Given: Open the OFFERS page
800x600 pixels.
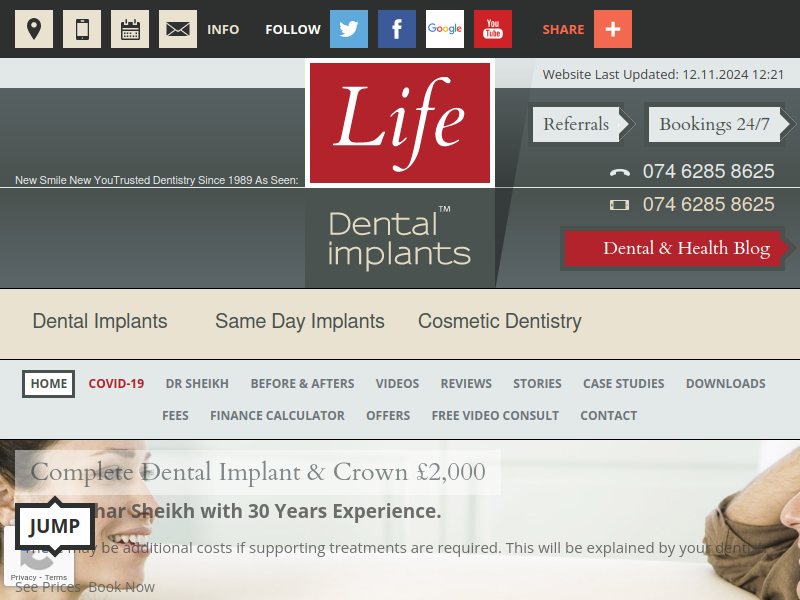Looking at the screenshot, I should [x=388, y=416].
